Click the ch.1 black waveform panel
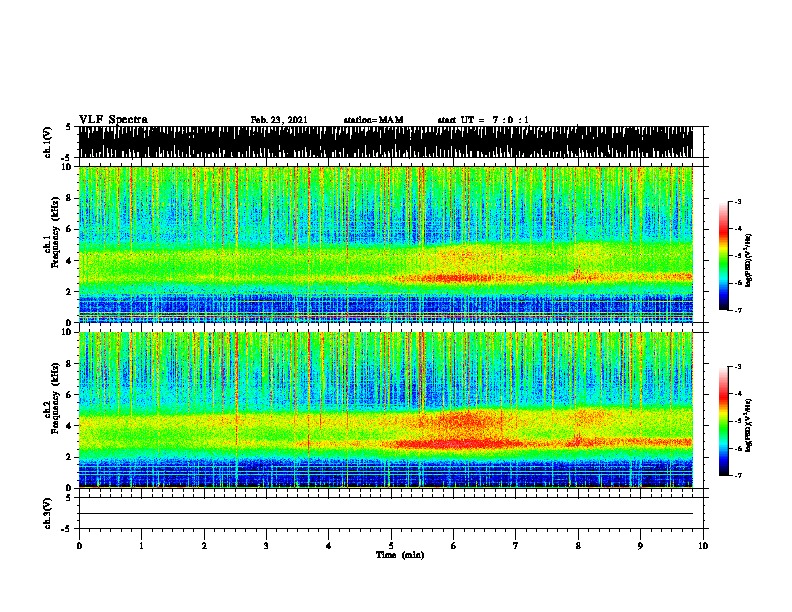The image size is (792, 612). tap(386, 142)
